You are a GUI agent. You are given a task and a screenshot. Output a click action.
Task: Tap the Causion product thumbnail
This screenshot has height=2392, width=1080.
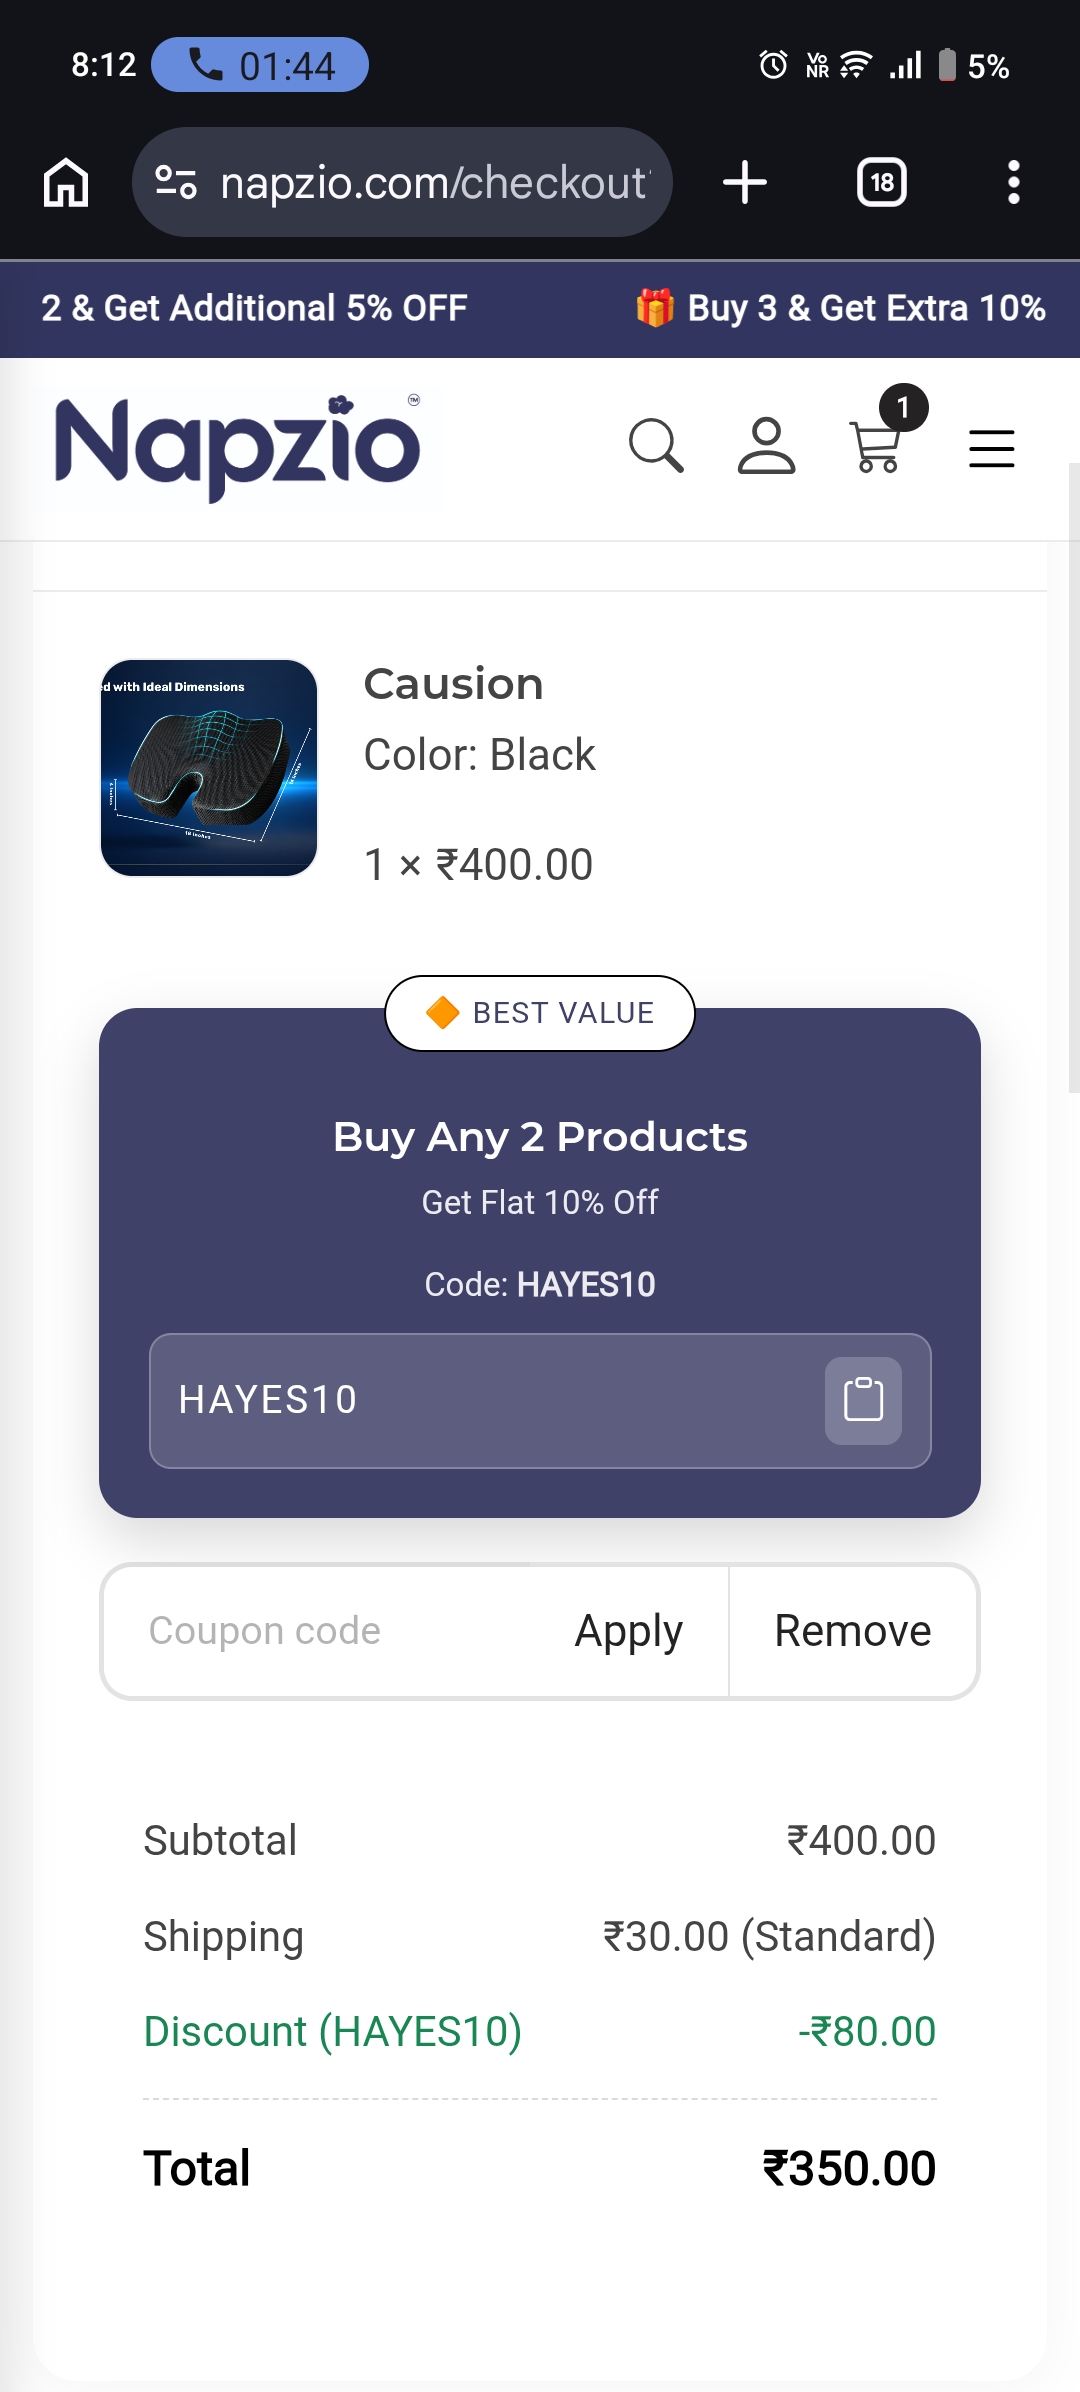tap(209, 768)
